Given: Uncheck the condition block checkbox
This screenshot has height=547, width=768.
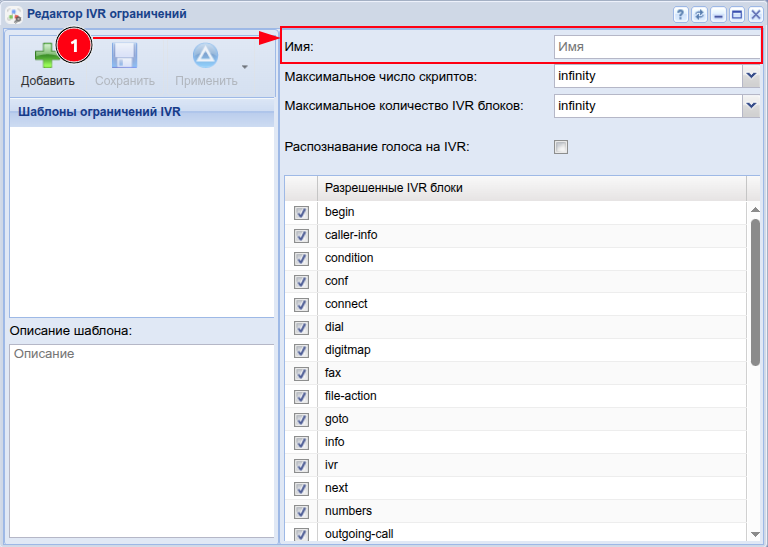Looking at the screenshot, I should (301, 259).
